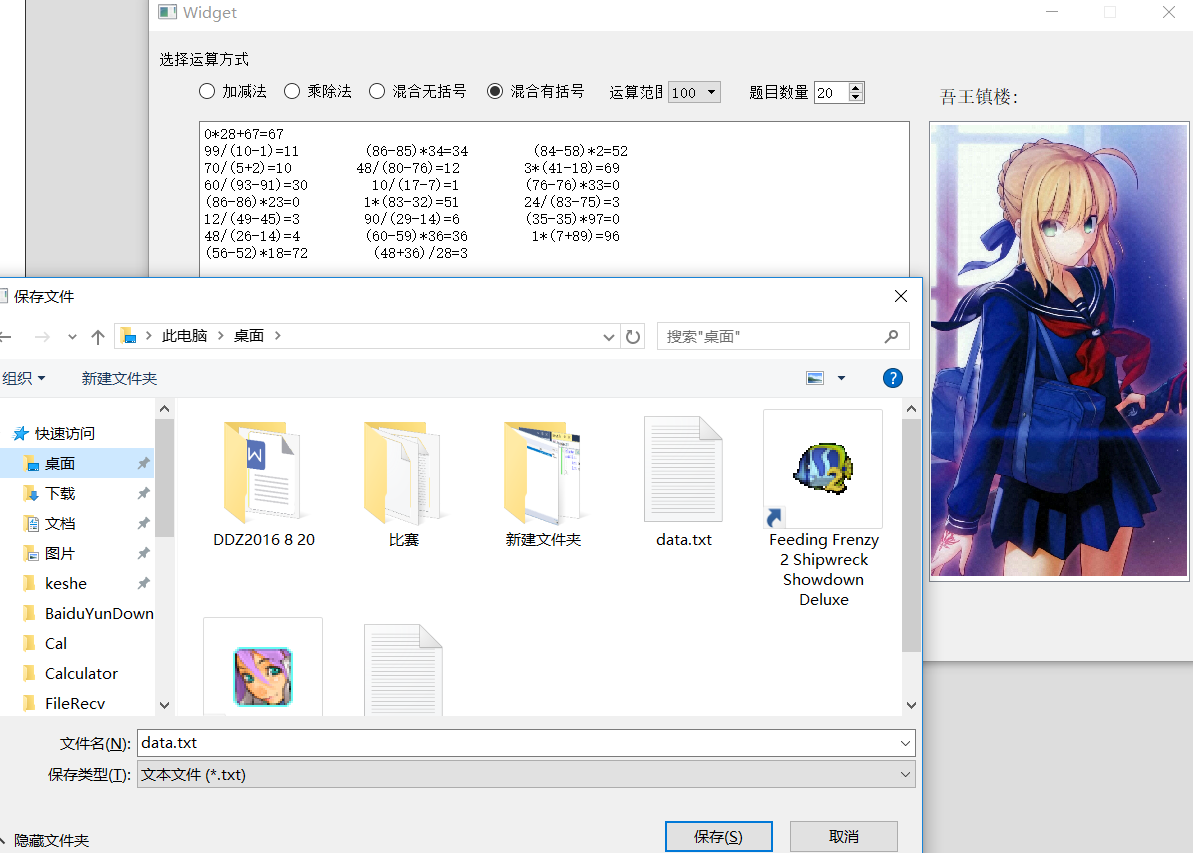Unpin 桌面 using its pin icon
1193x853 pixels.
point(143,463)
